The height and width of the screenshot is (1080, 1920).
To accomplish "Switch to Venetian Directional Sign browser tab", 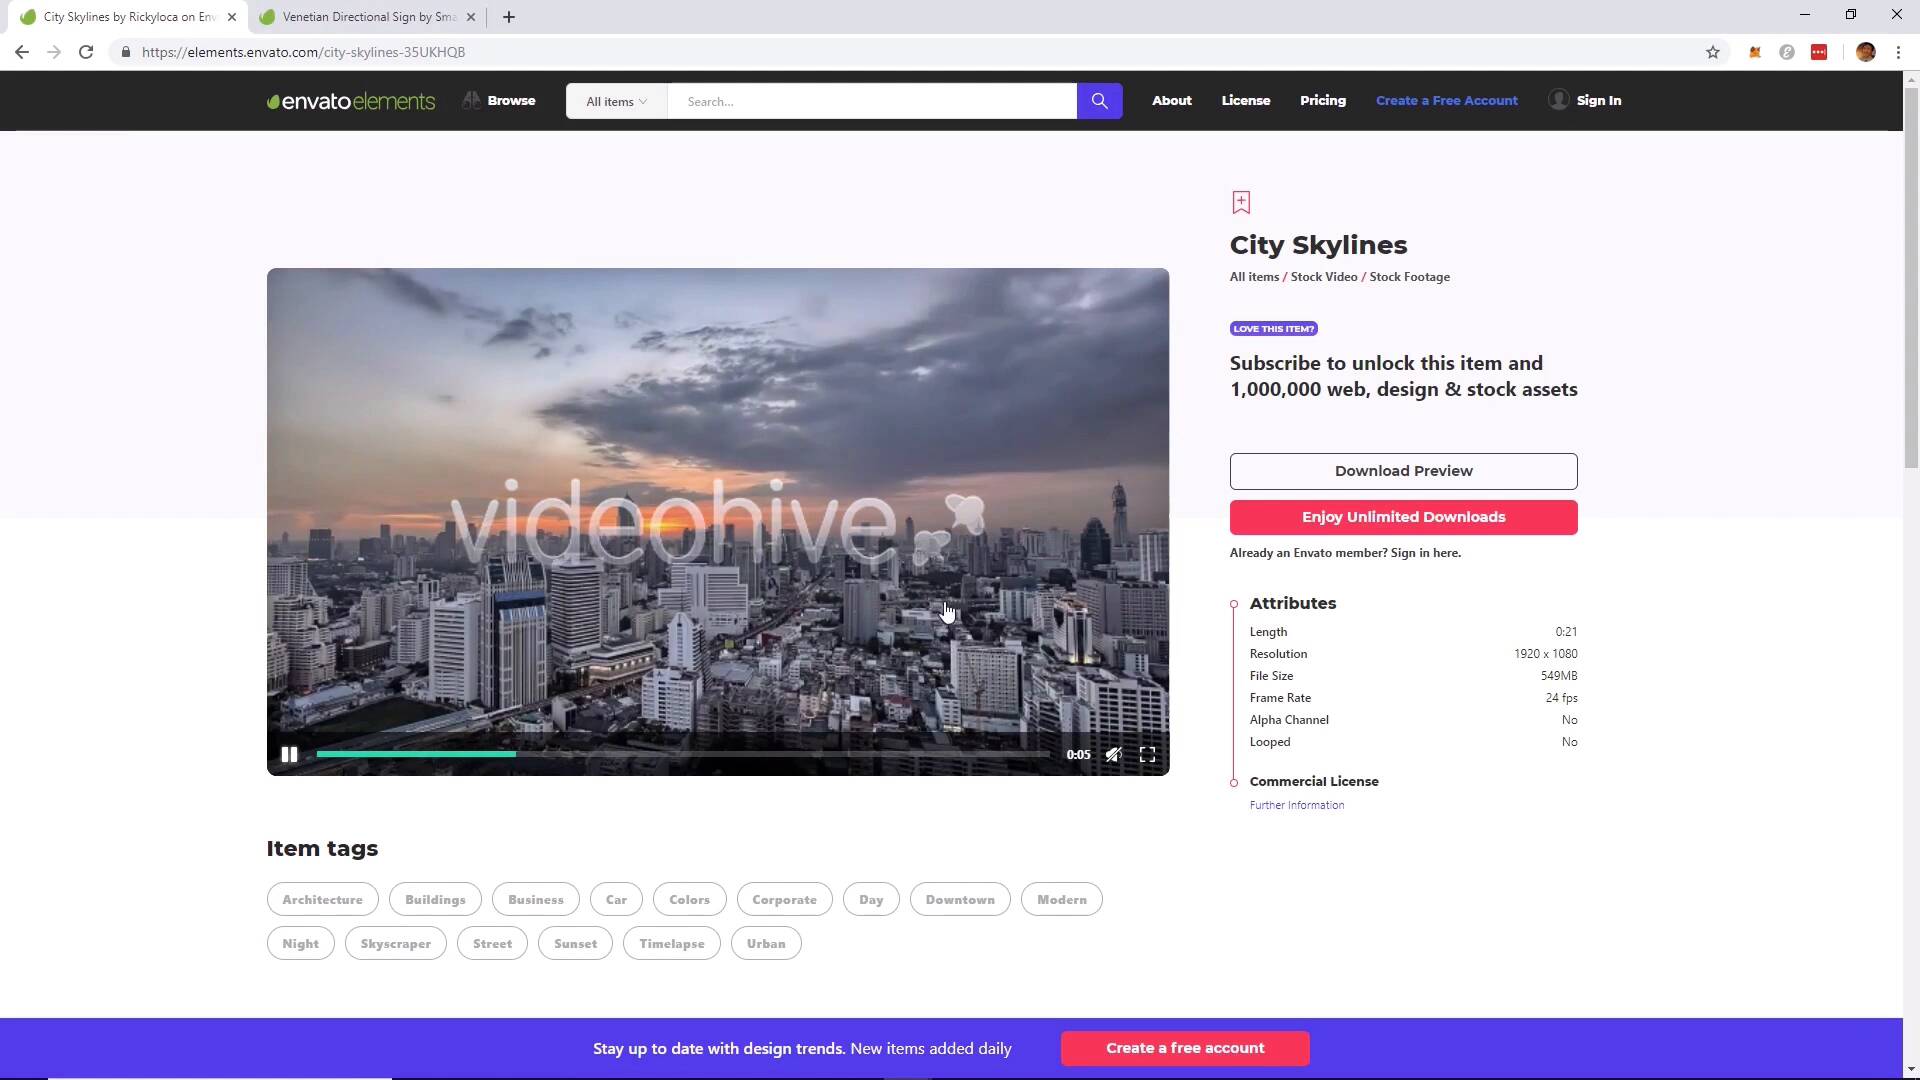I will 365,17.
